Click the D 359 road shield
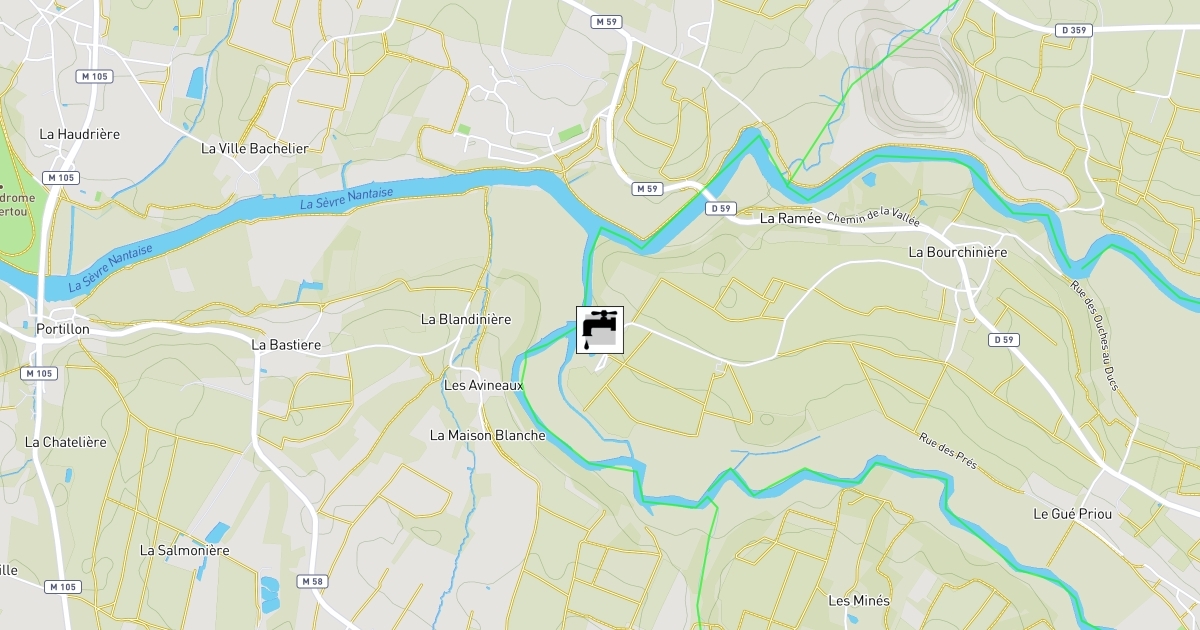Image resolution: width=1200 pixels, height=630 pixels. click(1074, 31)
